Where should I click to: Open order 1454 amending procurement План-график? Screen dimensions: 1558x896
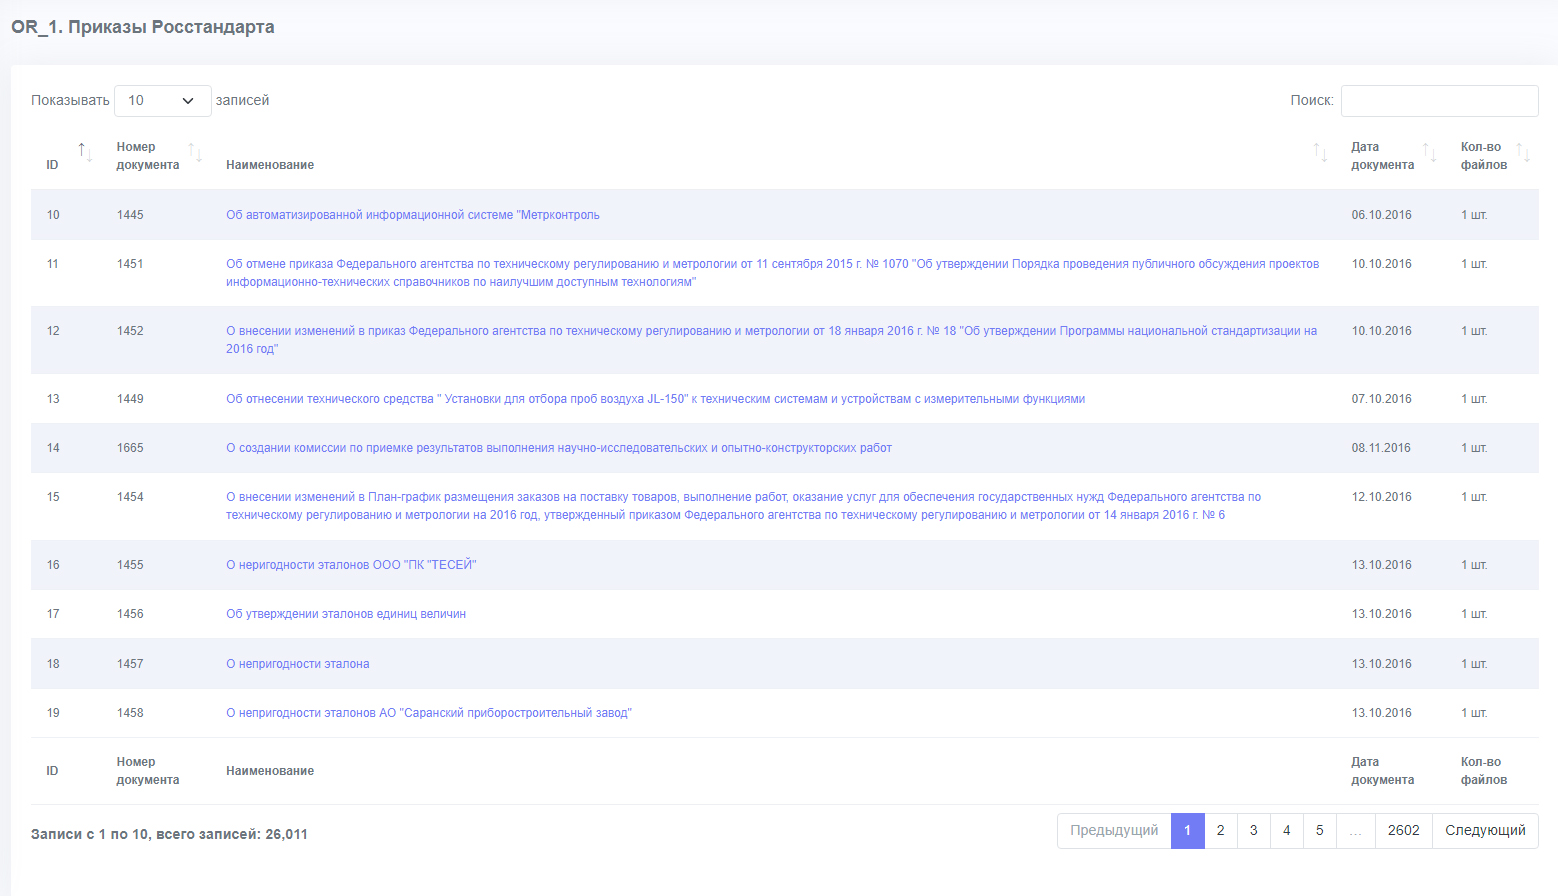[743, 506]
